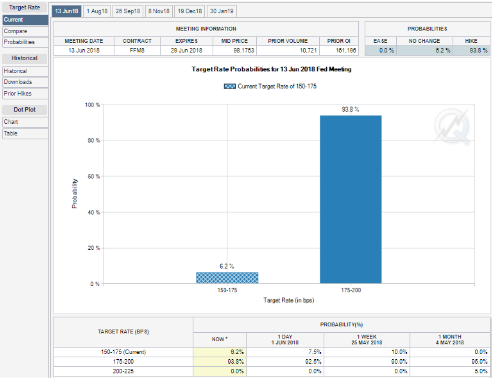
Task: Click the NO CHANGE column header
Action: click(424, 41)
